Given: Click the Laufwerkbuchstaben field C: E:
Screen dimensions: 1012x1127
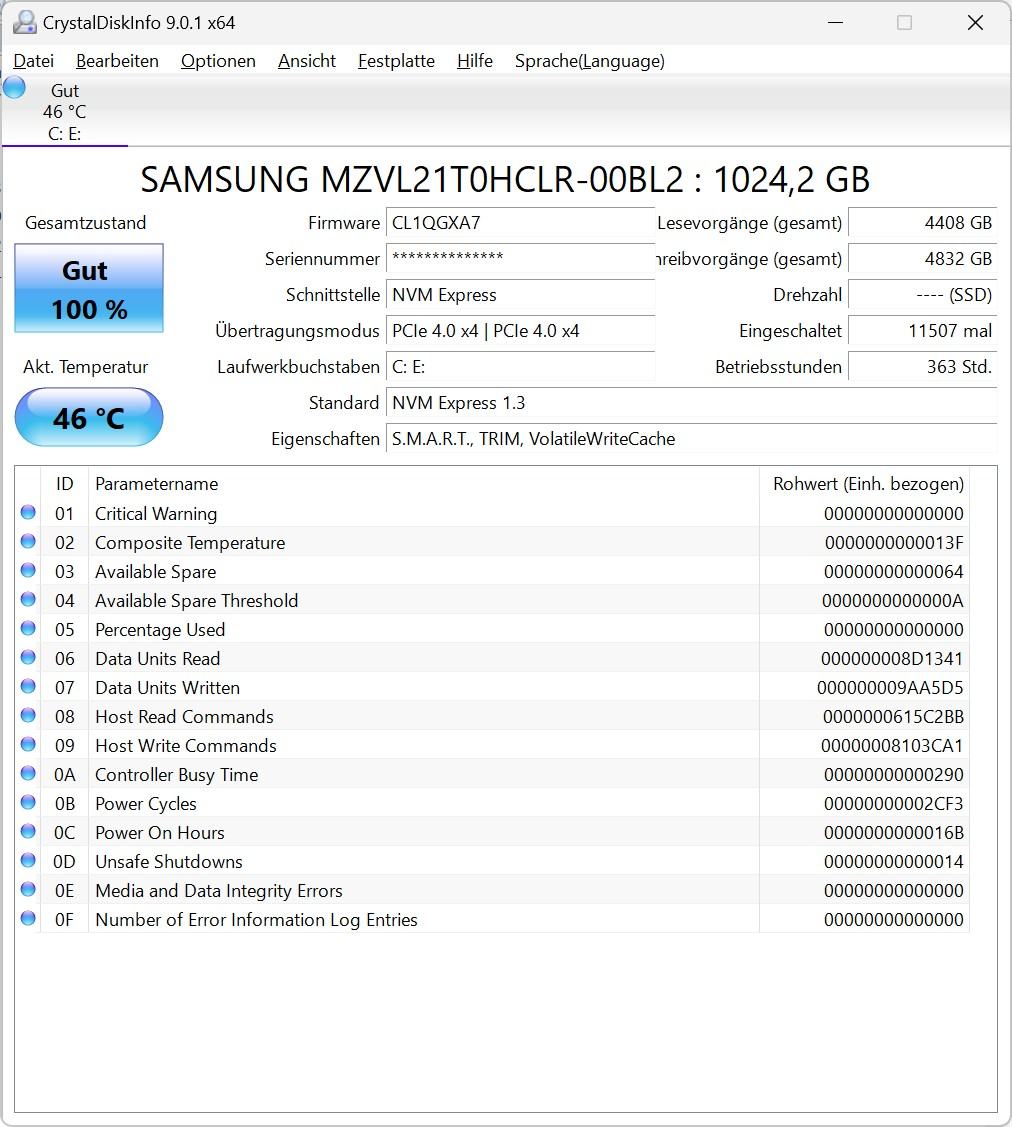Looking at the screenshot, I should (x=520, y=367).
